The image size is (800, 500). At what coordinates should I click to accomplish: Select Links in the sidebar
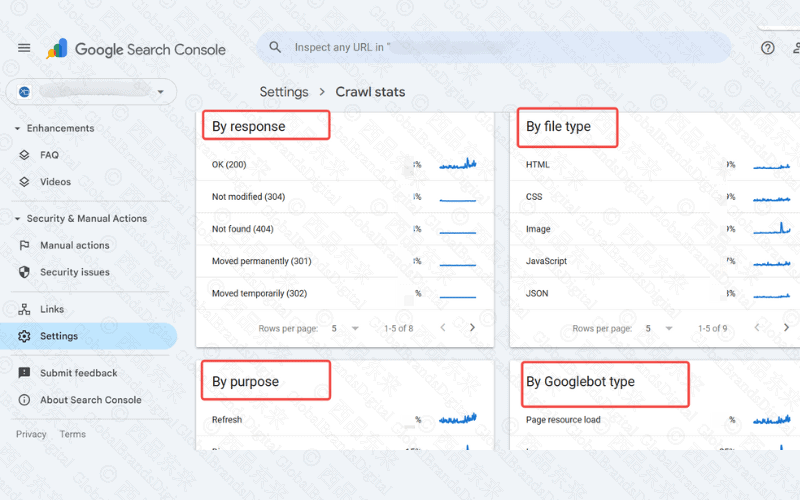click(52, 309)
